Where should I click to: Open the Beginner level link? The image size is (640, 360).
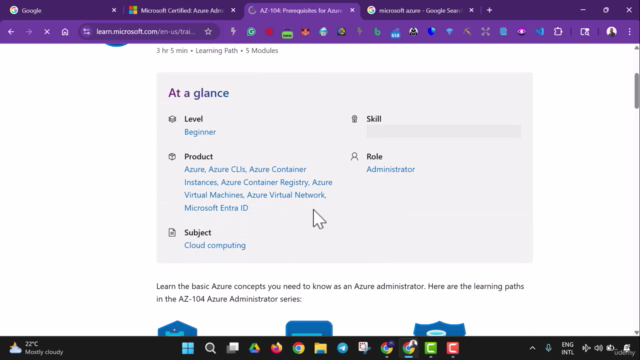pyautogui.click(x=200, y=132)
